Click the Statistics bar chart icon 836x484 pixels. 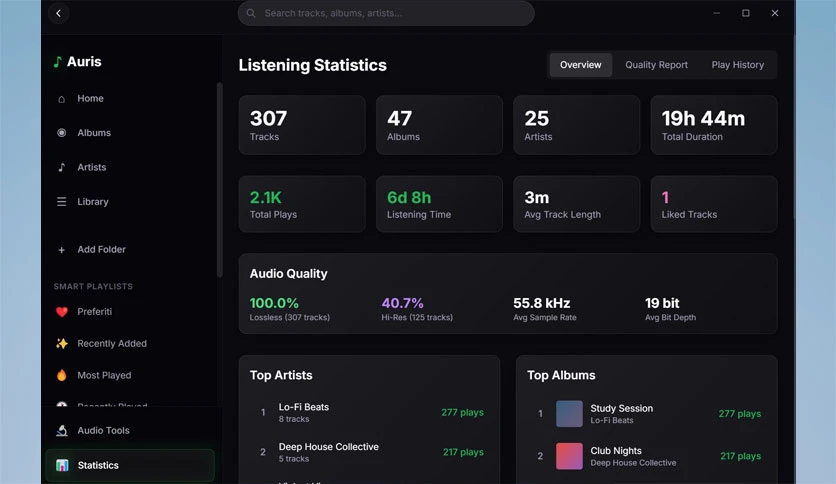pyautogui.click(x=62, y=465)
